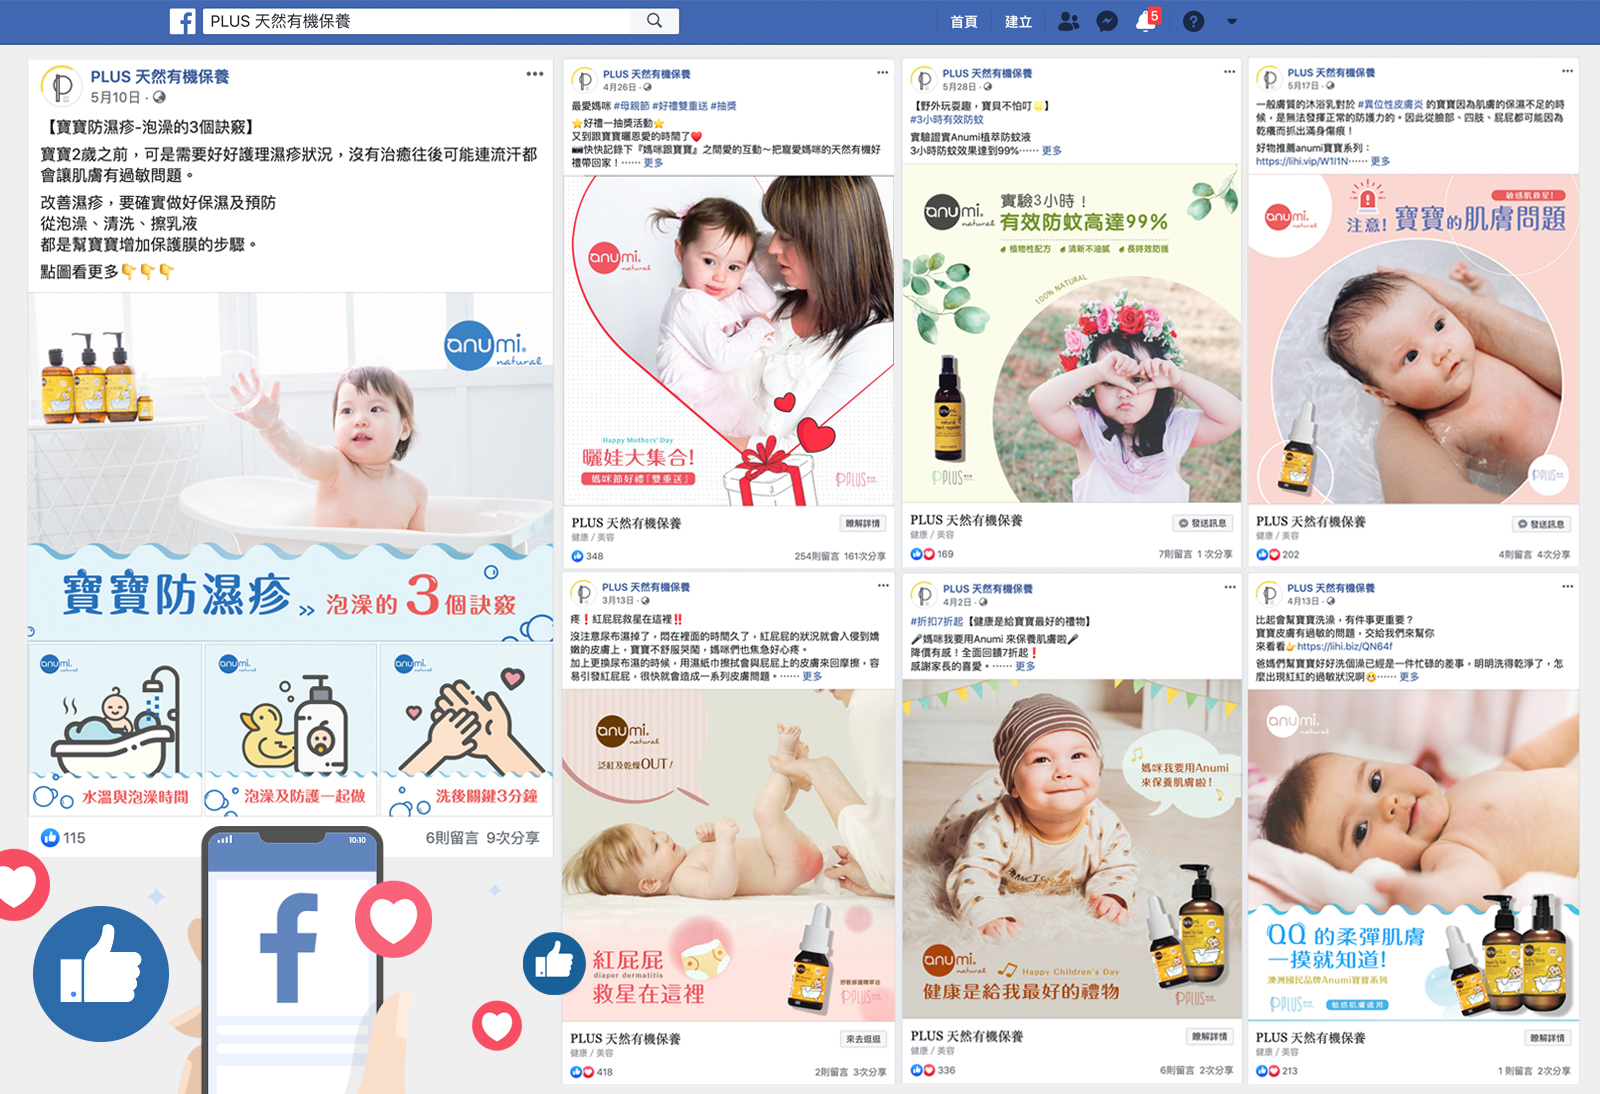Open the 水溫與泡澡時間 thumbnail image
Viewport: 1600px width, 1094px height.
[x=116, y=727]
